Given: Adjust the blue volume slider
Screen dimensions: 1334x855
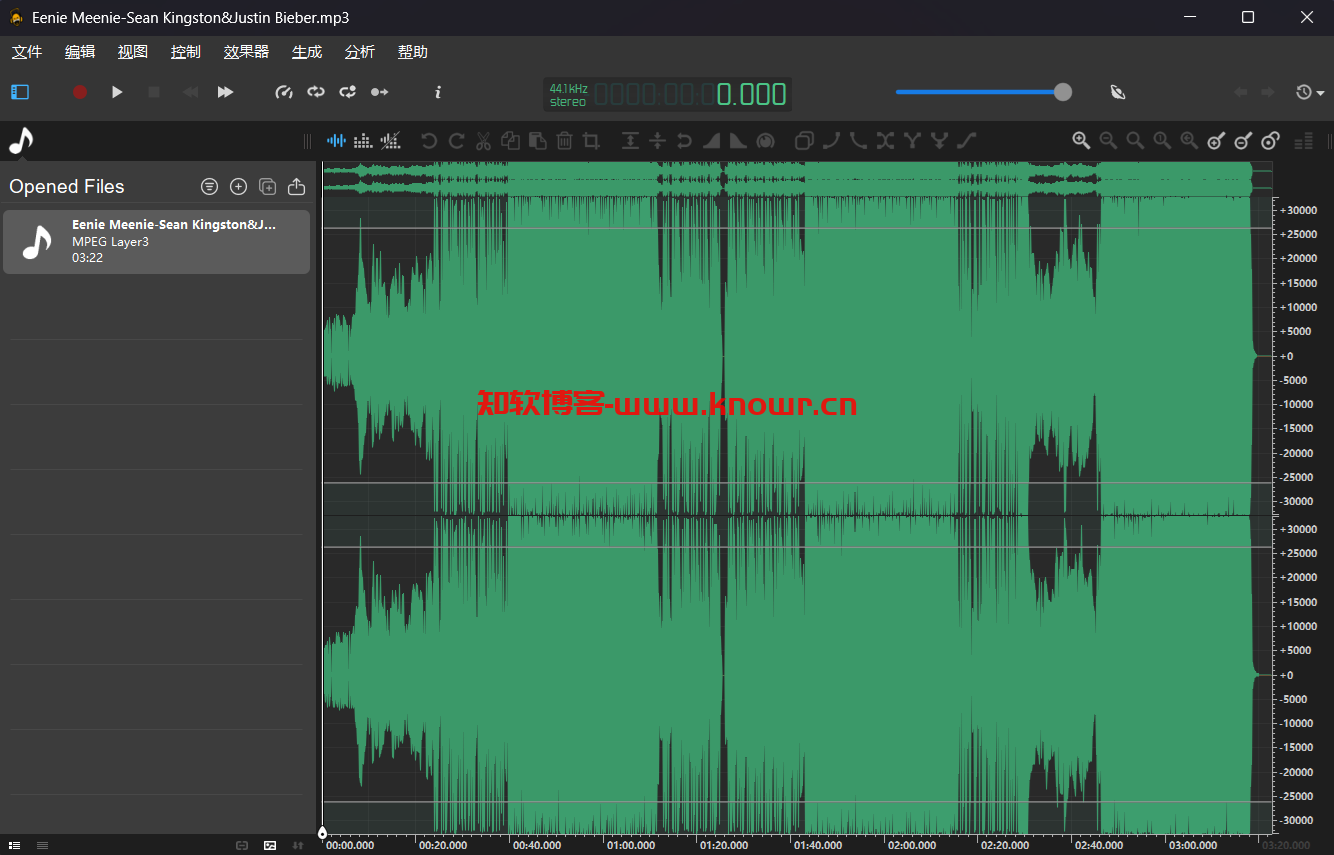Looking at the screenshot, I should click(x=983, y=92).
